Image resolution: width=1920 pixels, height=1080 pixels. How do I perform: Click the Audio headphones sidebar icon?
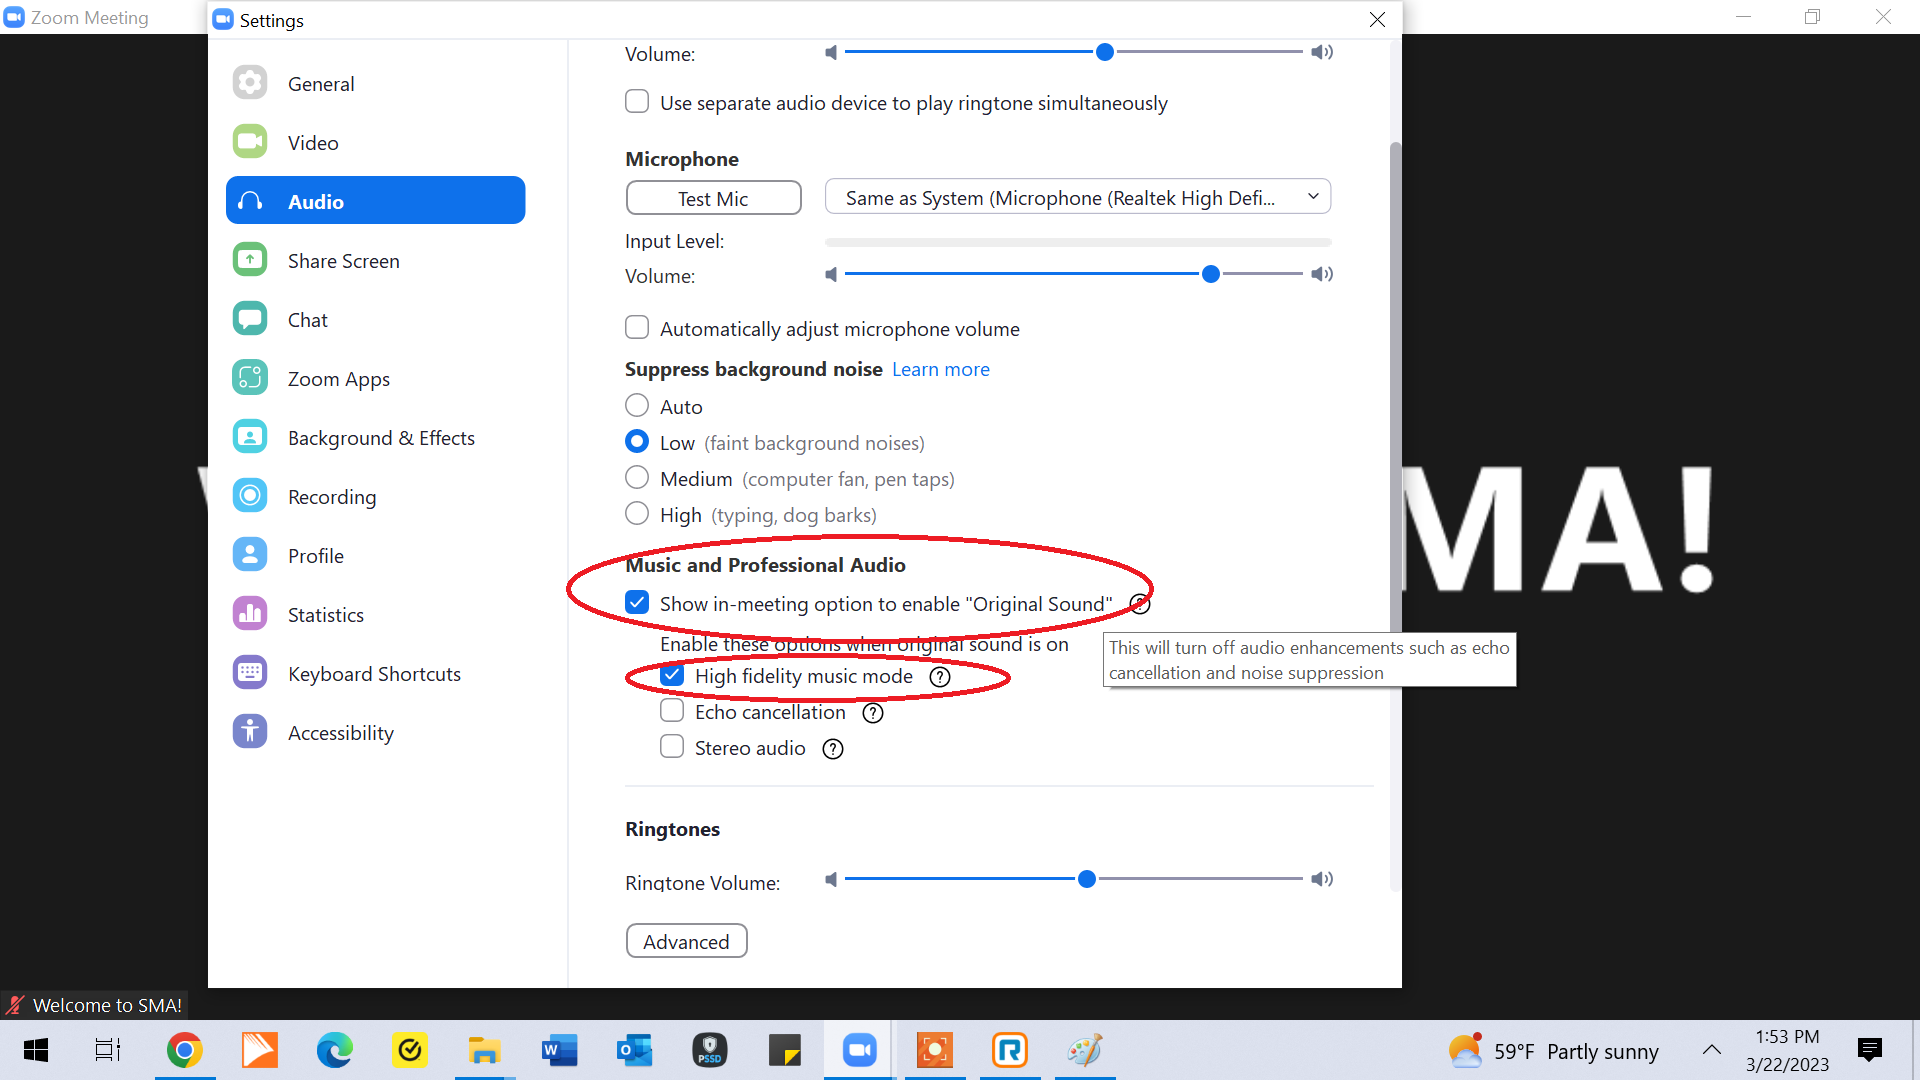click(x=250, y=201)
